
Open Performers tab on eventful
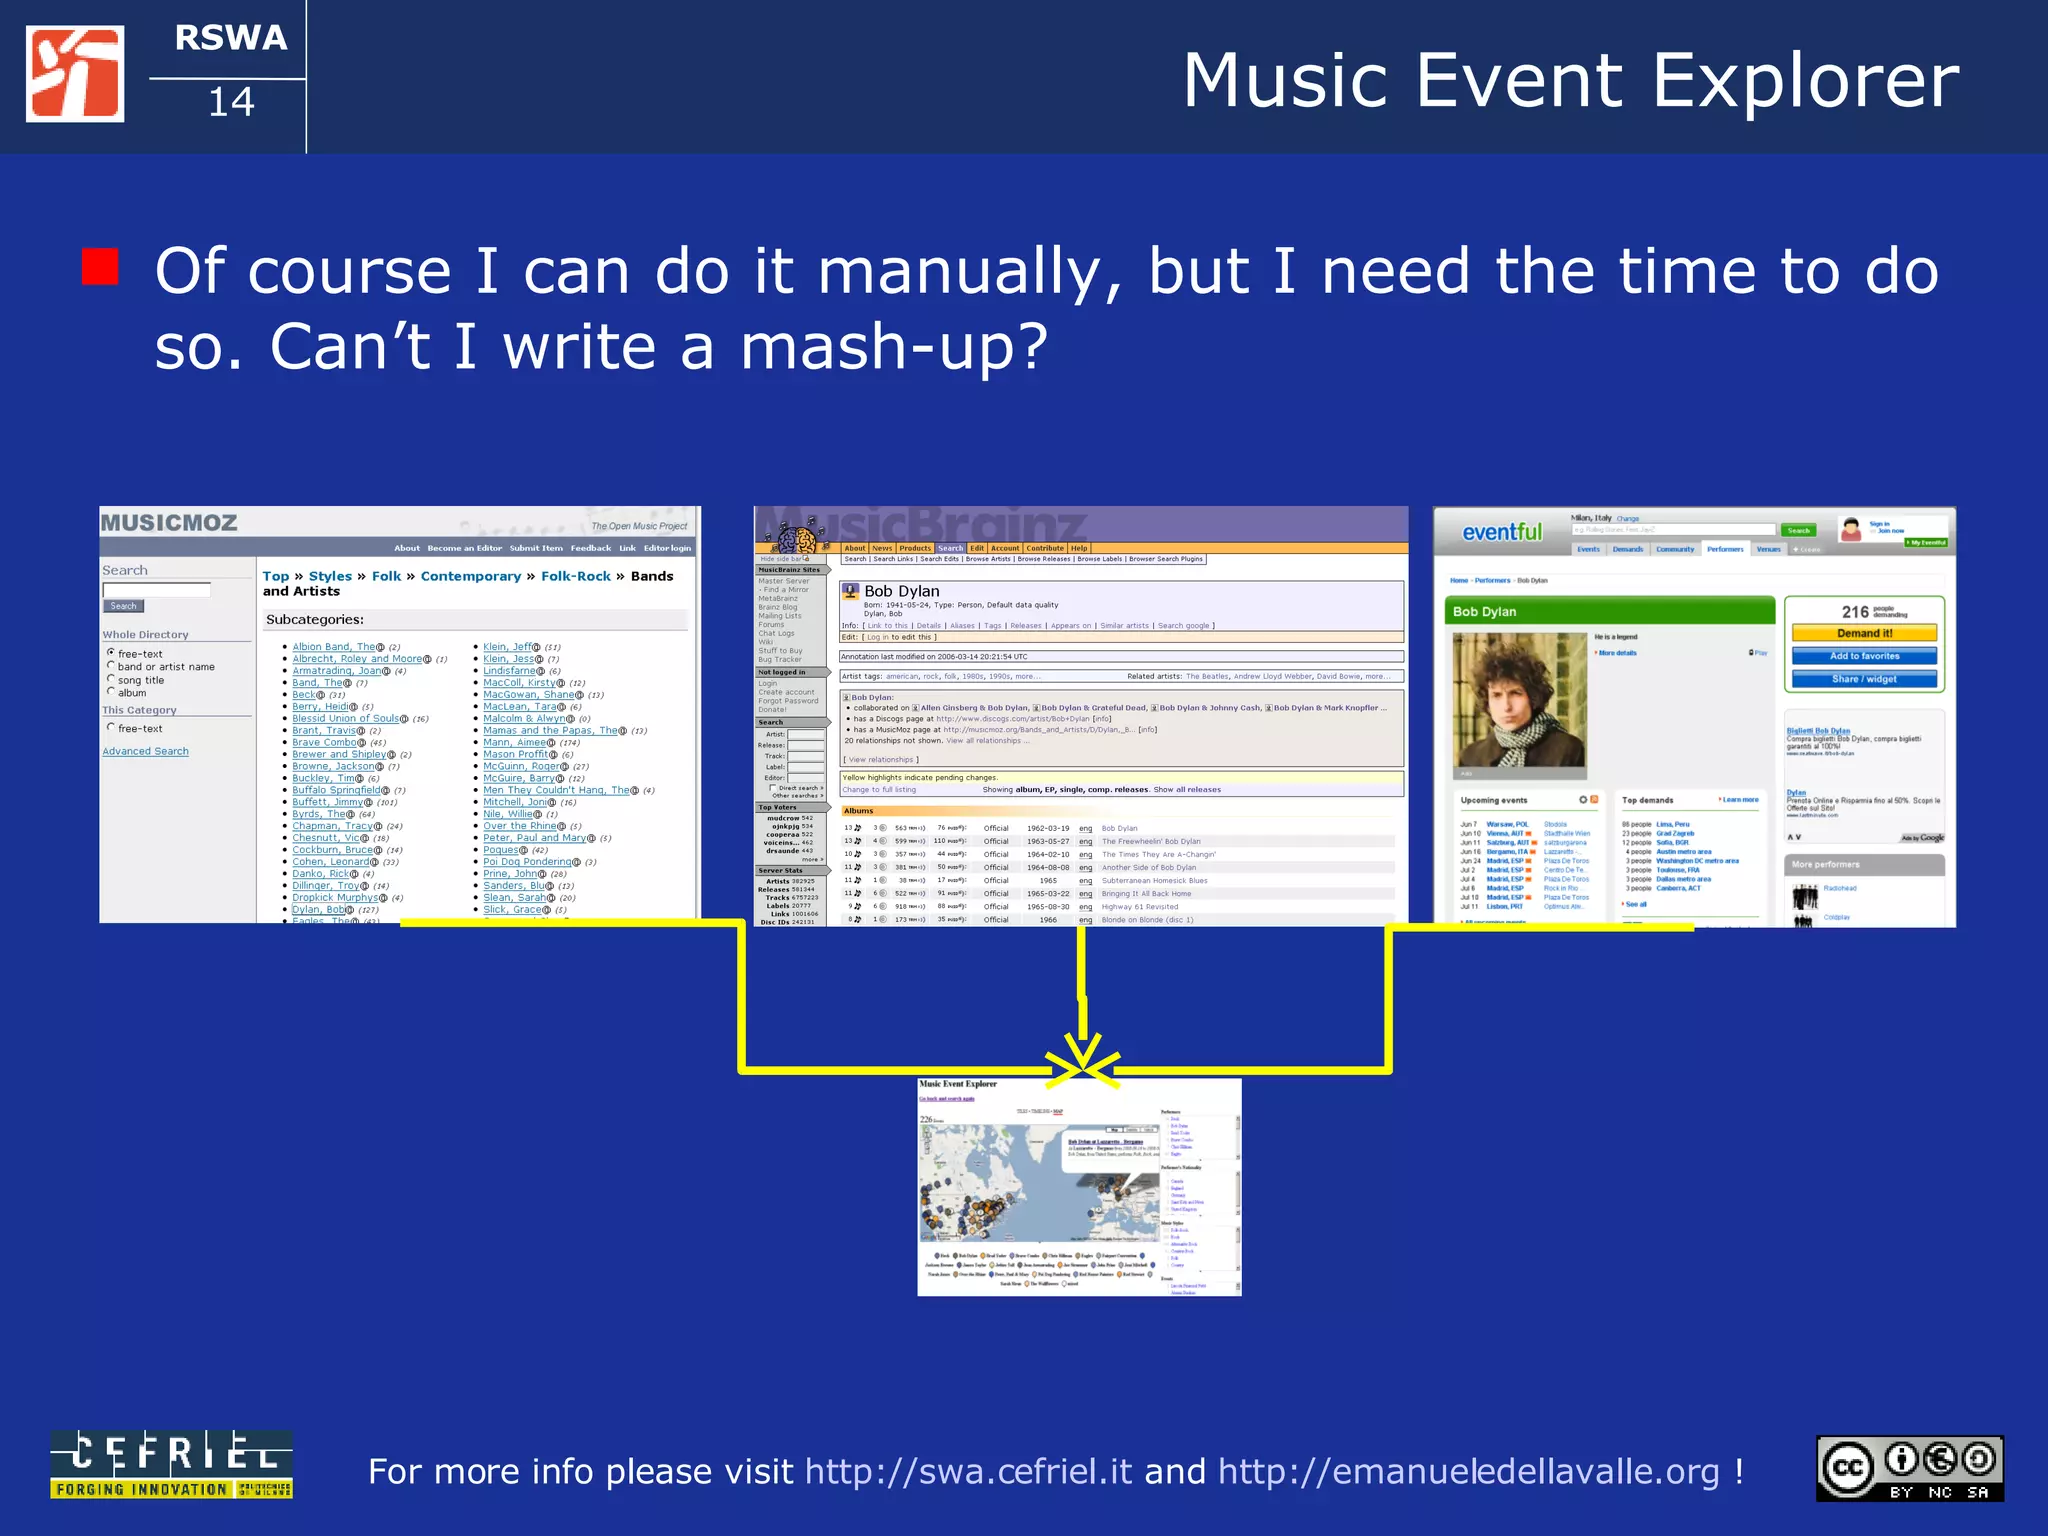(x=1725, y=549)
